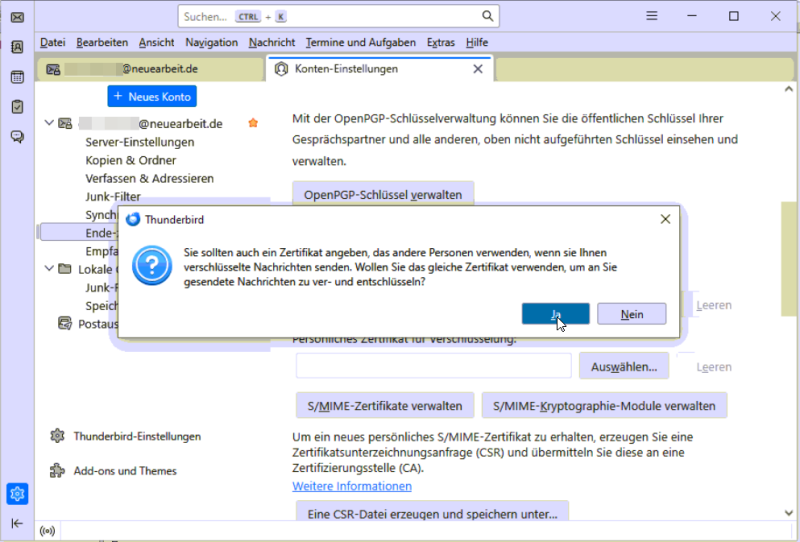Open the Navigation menu

click(211, 42)
